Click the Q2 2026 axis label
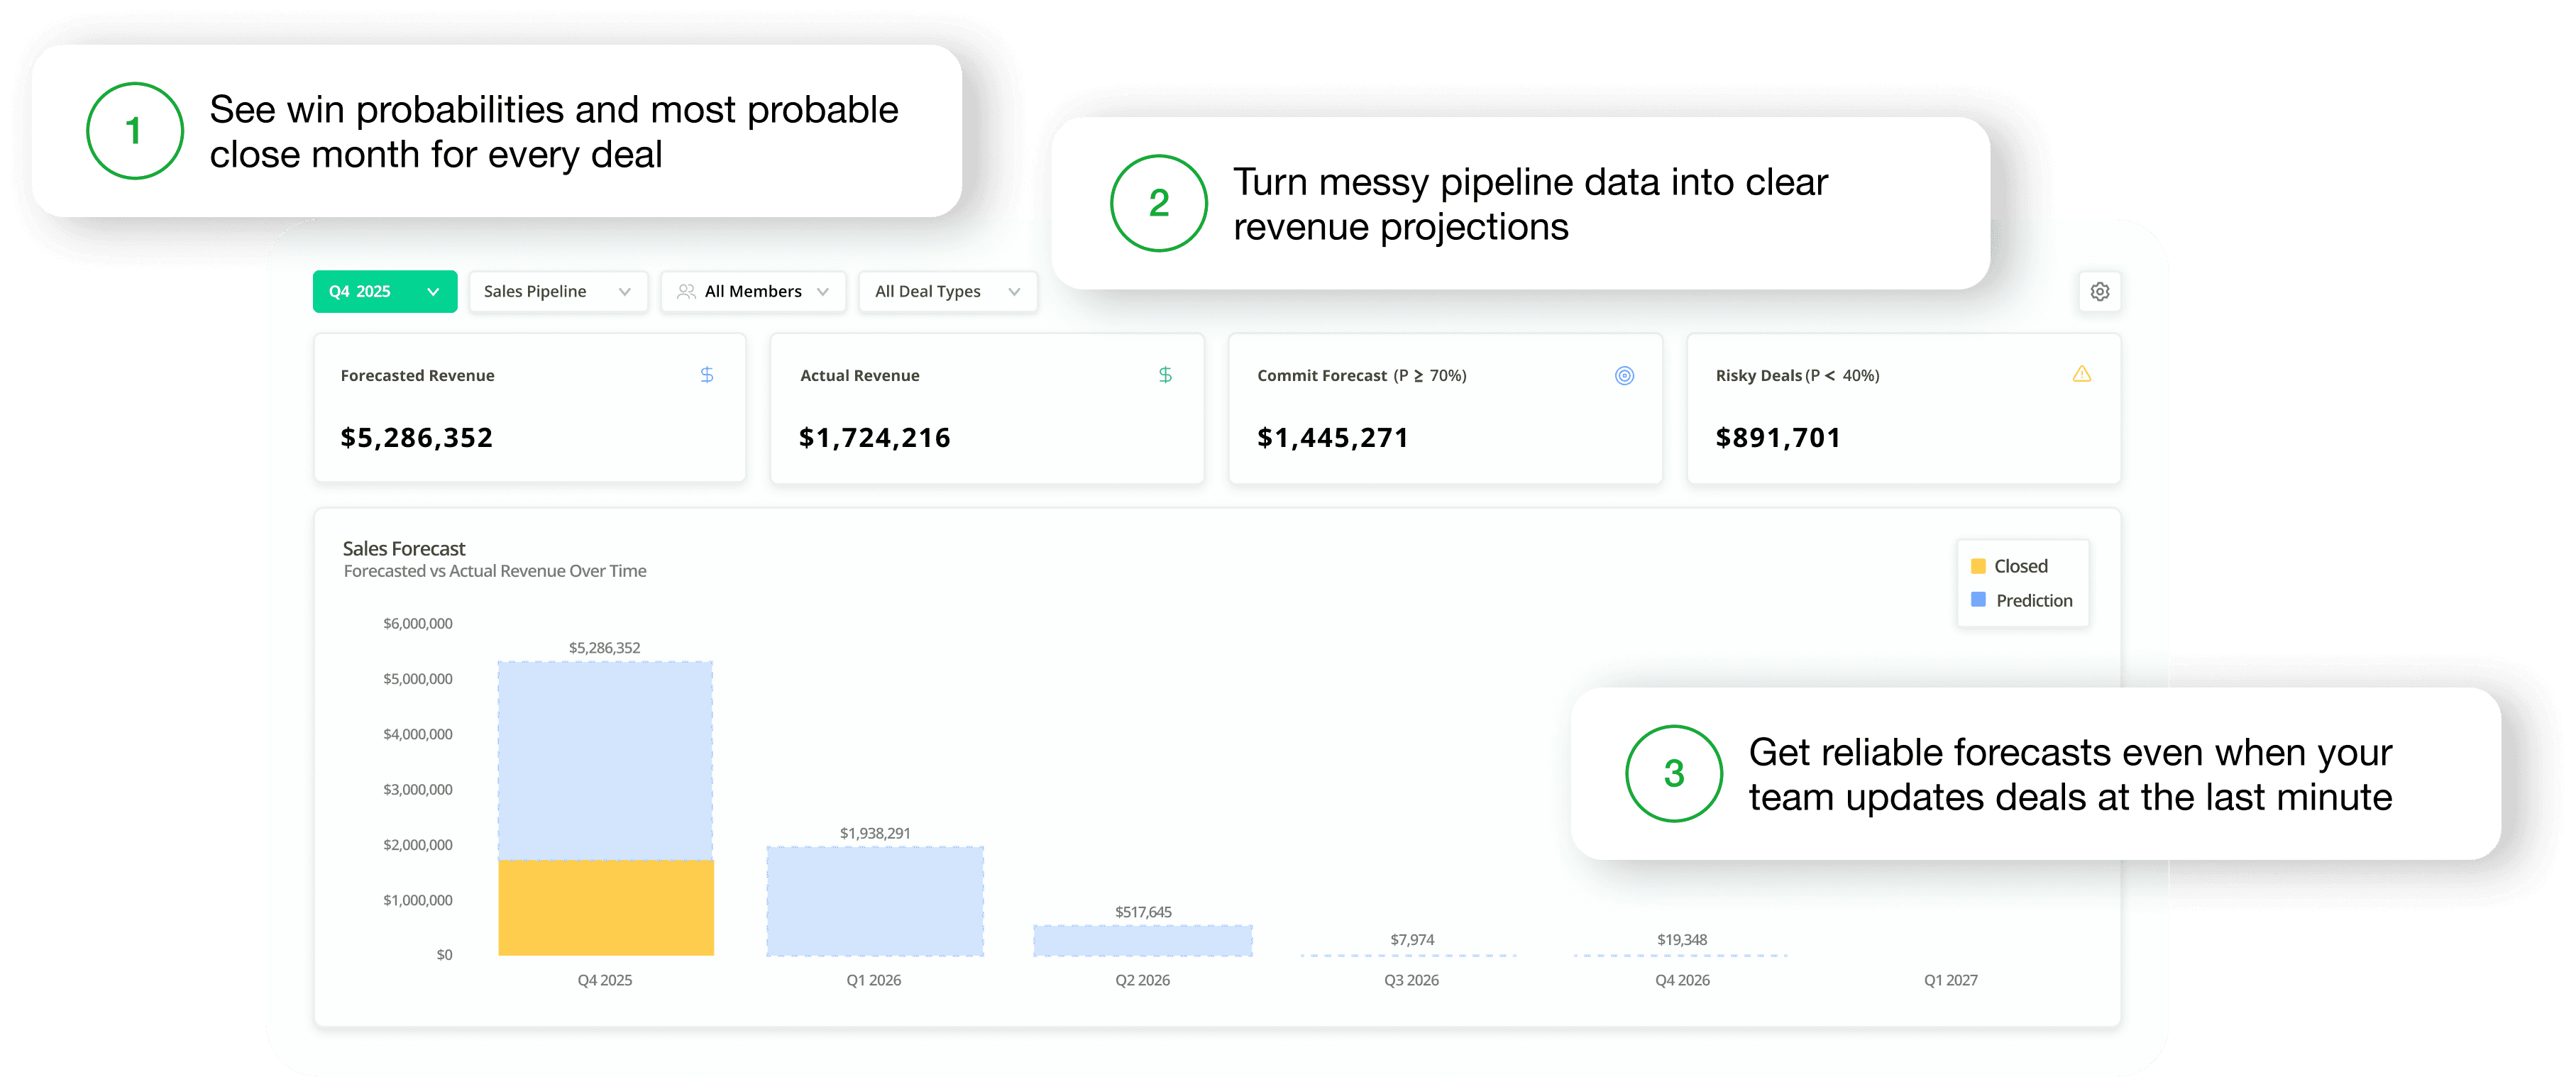This screenshot has height=1077, width=2576. click(1142, 980)
